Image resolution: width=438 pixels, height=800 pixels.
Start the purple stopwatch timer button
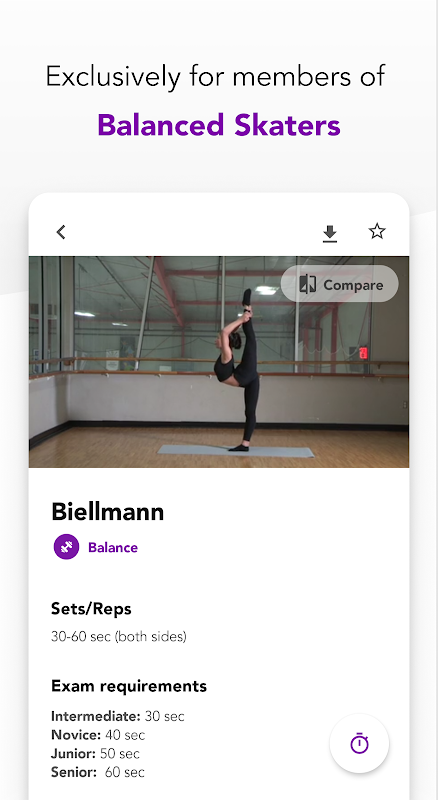(x=359, y=743)
